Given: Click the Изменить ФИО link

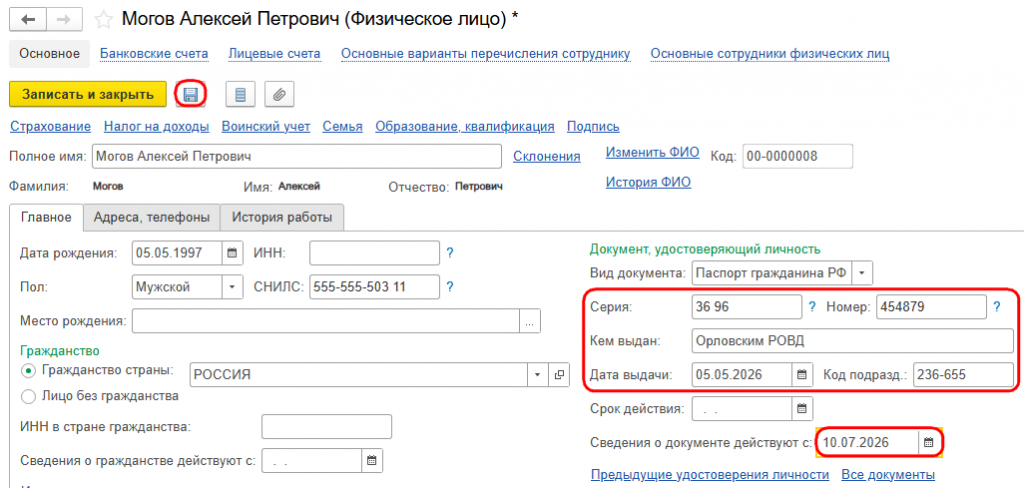Looking at the screenshot, I should (652, 152).
